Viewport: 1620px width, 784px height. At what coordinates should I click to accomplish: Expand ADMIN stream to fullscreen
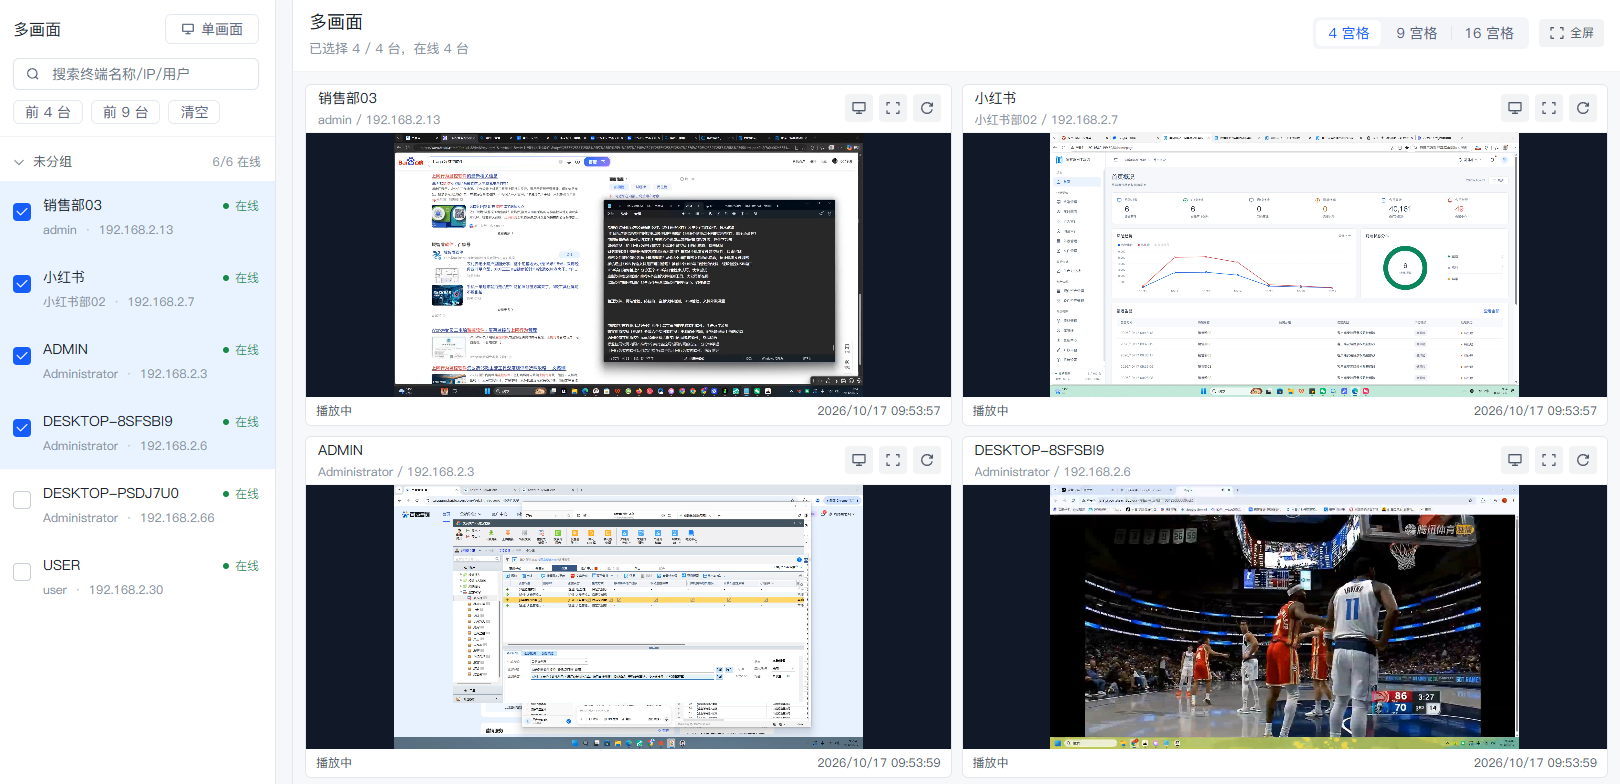click(x=893, y=460)
